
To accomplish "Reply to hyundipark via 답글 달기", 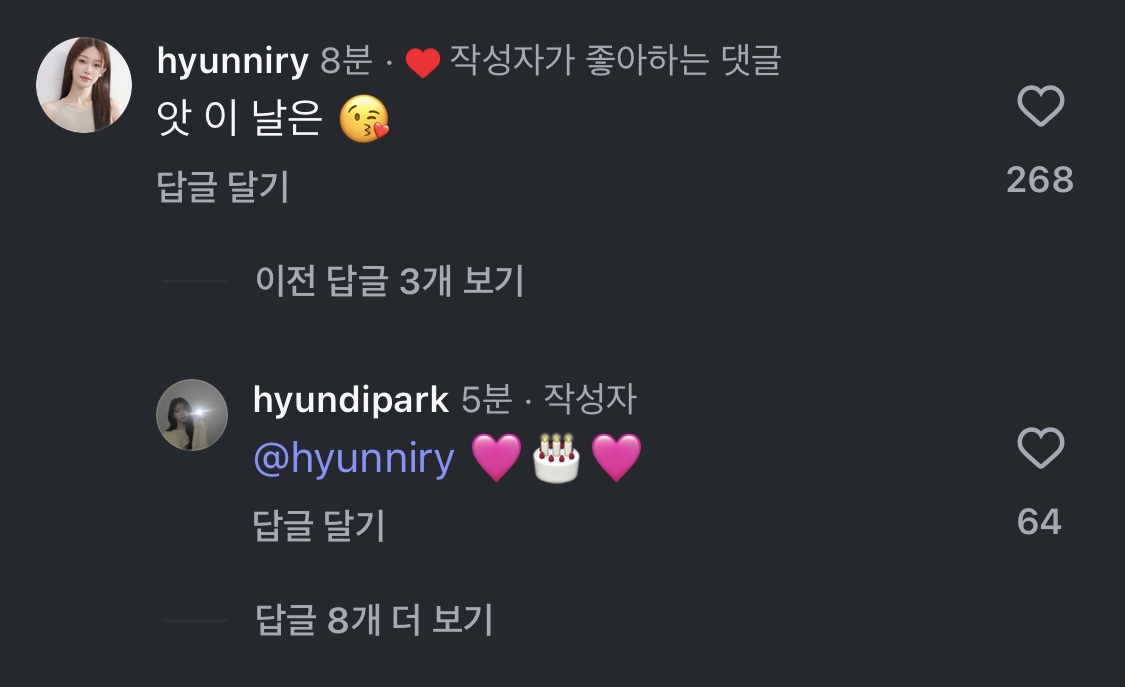I will click(319, 526).
